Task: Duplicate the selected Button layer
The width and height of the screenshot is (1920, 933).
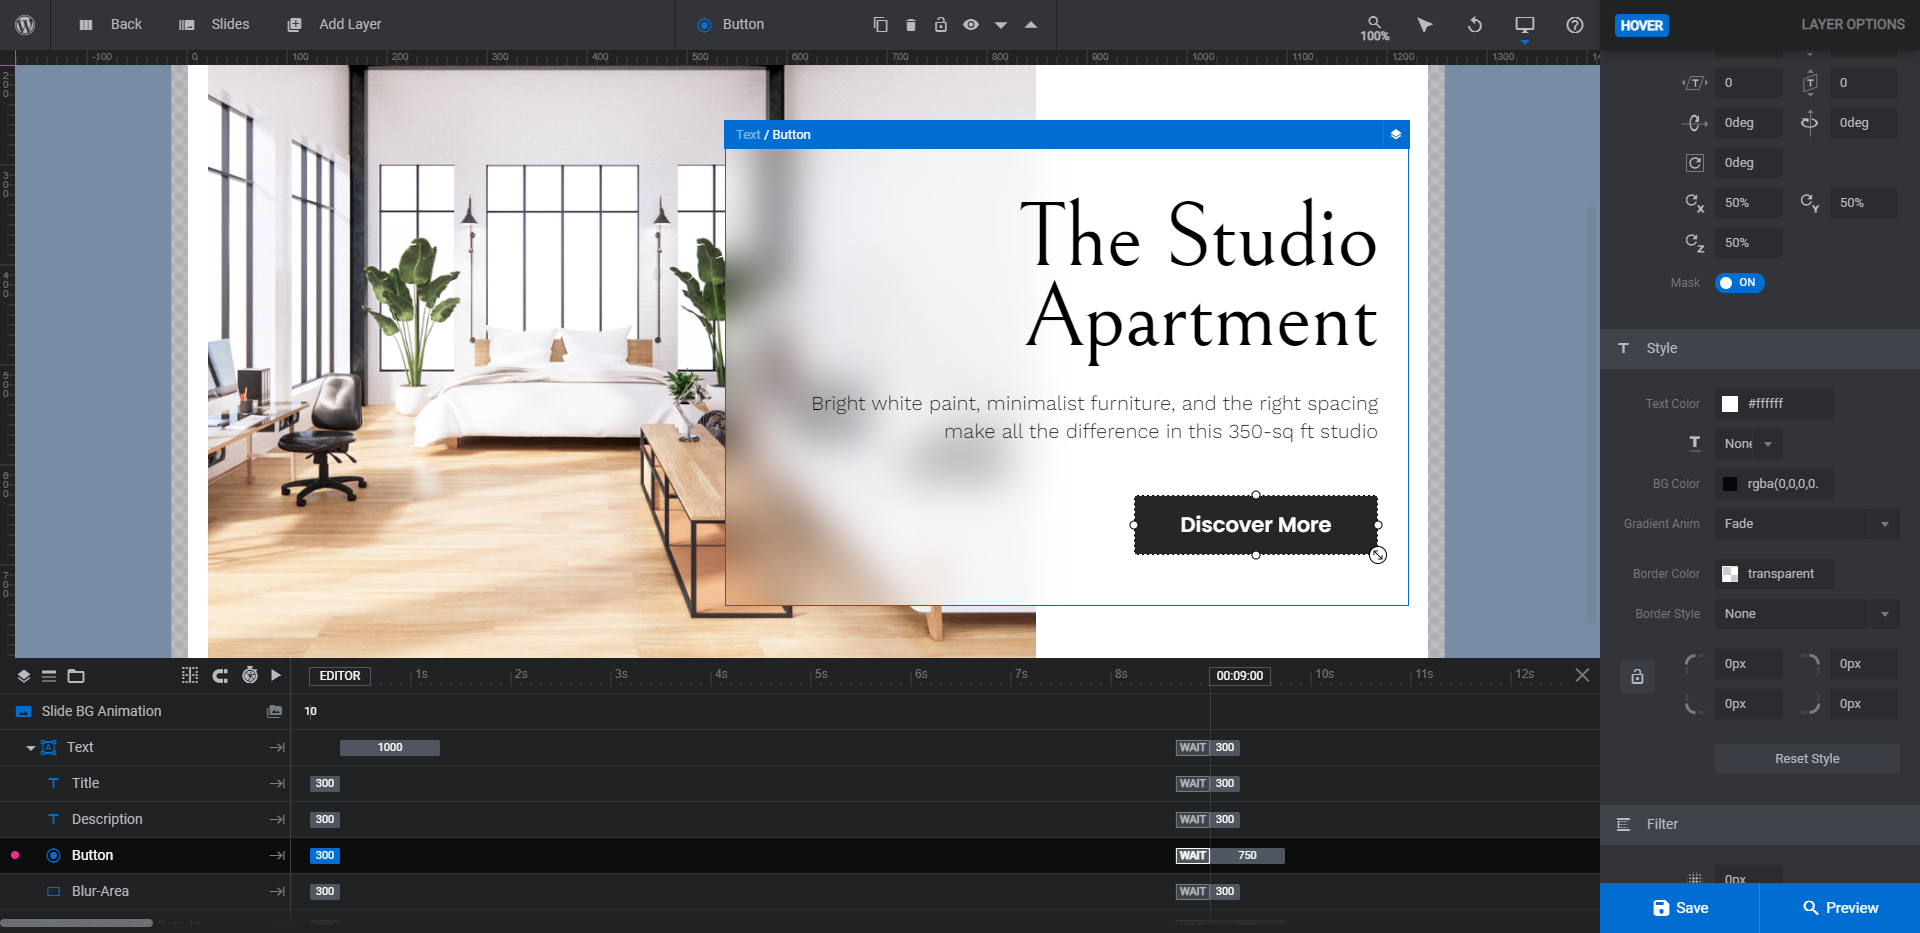Action: (x=880, y=24)
